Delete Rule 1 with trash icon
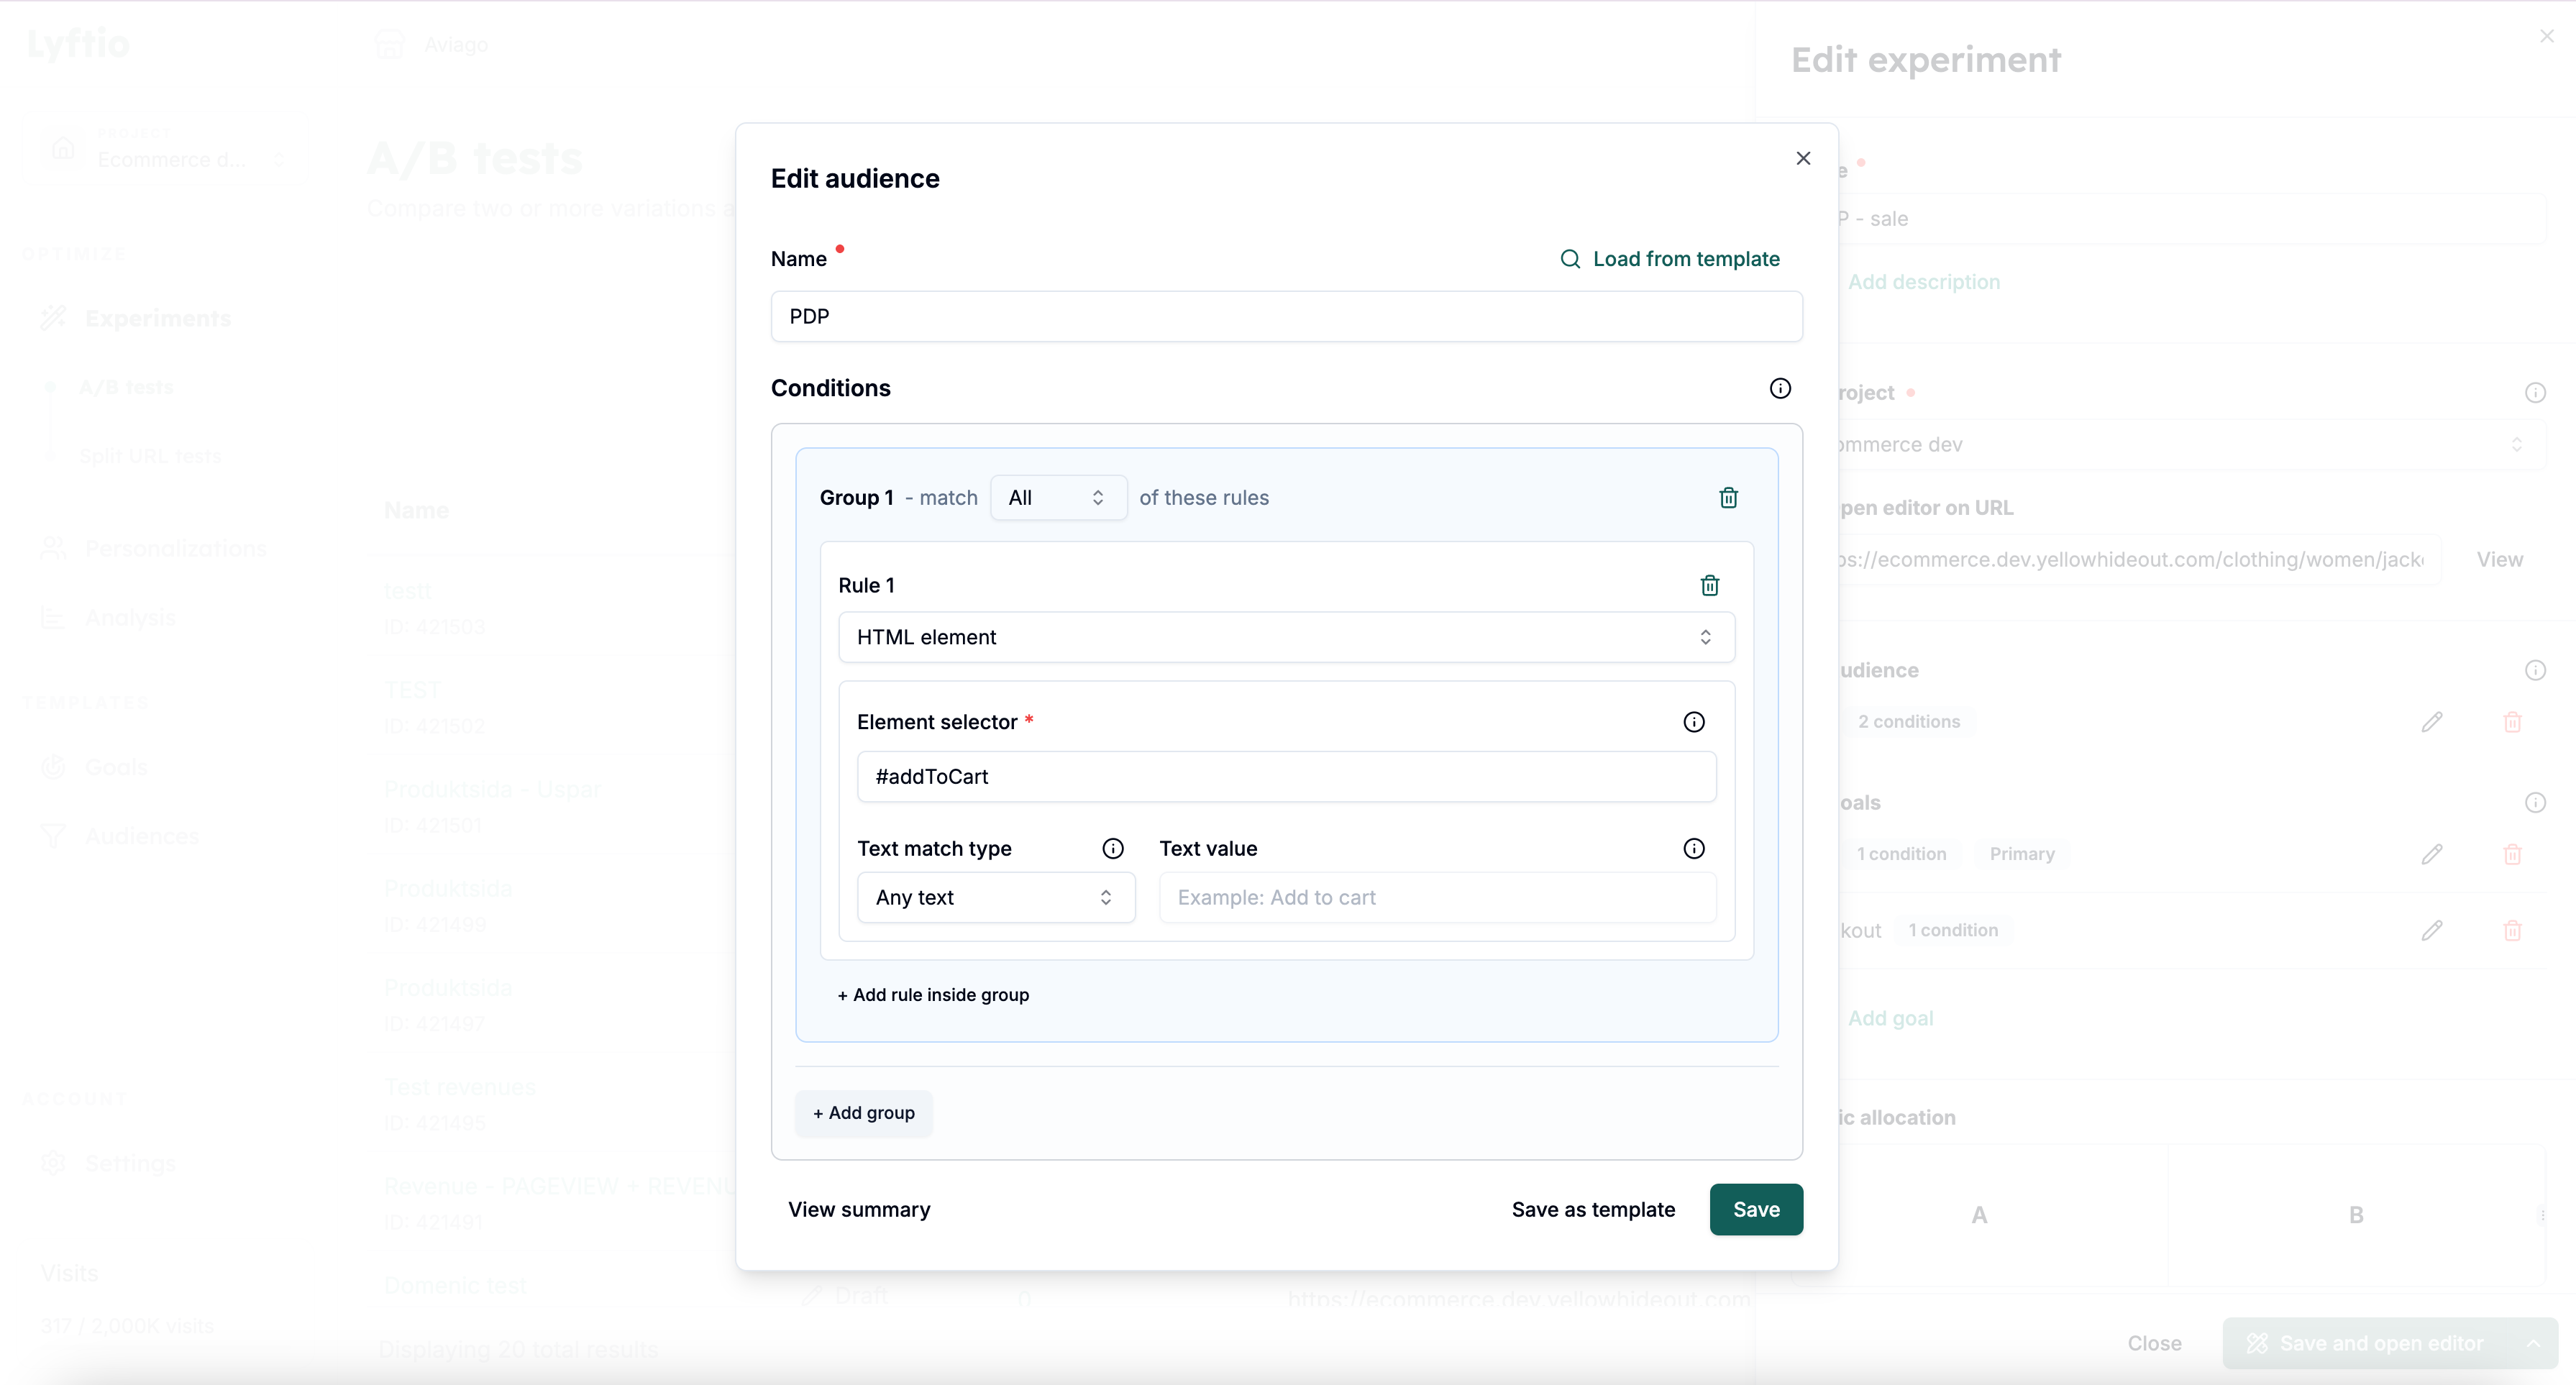This screenshot has width=2576, height=1385. point(1710,585)
